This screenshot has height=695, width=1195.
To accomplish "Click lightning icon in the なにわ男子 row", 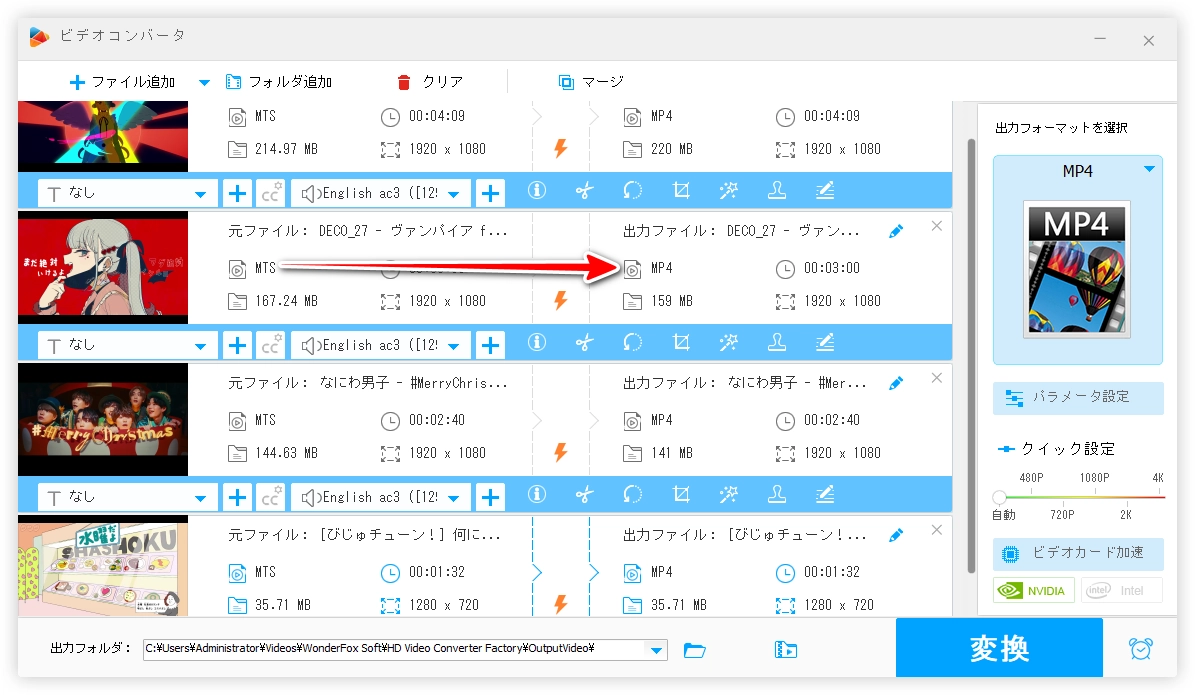I will [x=561, y=453].
